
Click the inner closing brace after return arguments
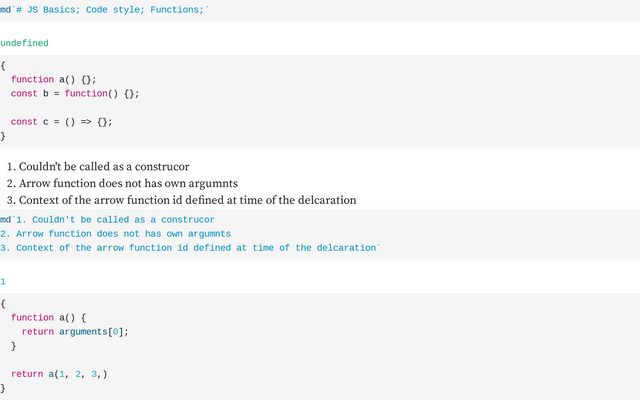click(x=13, y=346)
